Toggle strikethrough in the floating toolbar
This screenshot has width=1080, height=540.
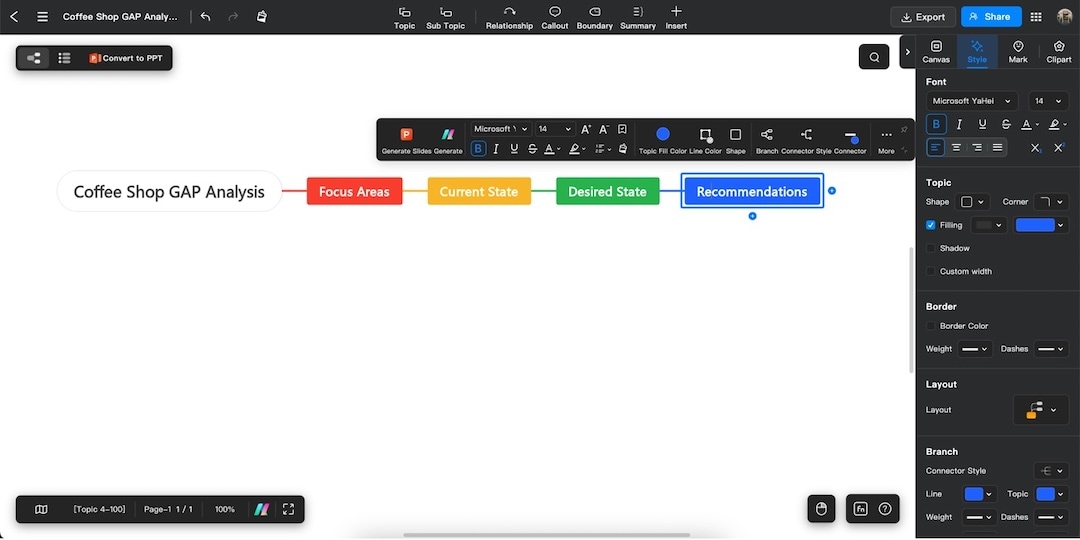[x=532, y=149]
